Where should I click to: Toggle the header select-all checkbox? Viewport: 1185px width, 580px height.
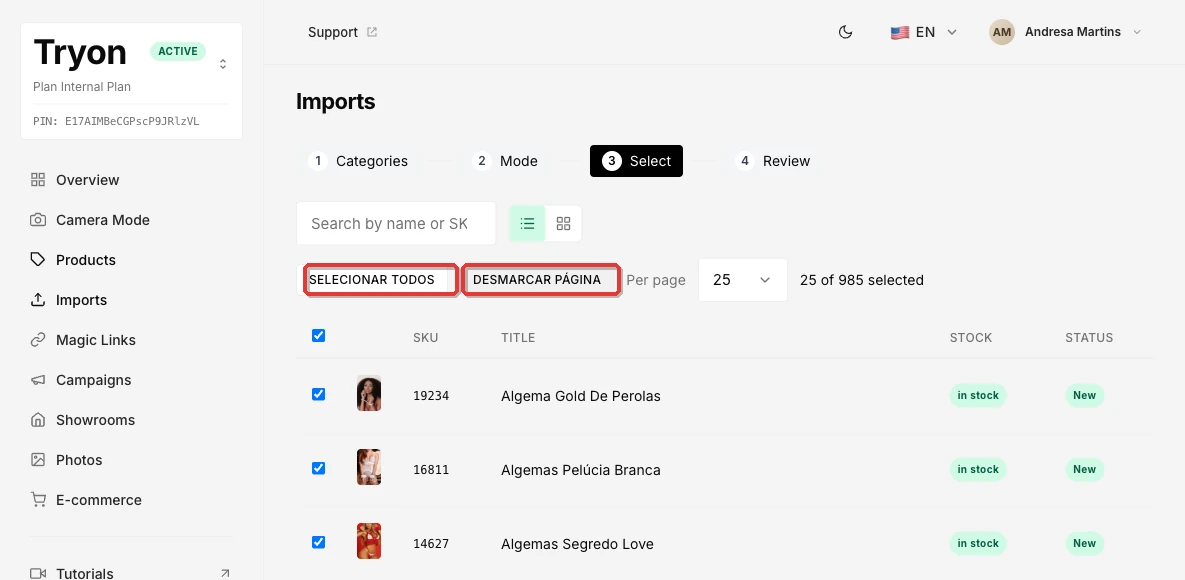coord(318,336)
